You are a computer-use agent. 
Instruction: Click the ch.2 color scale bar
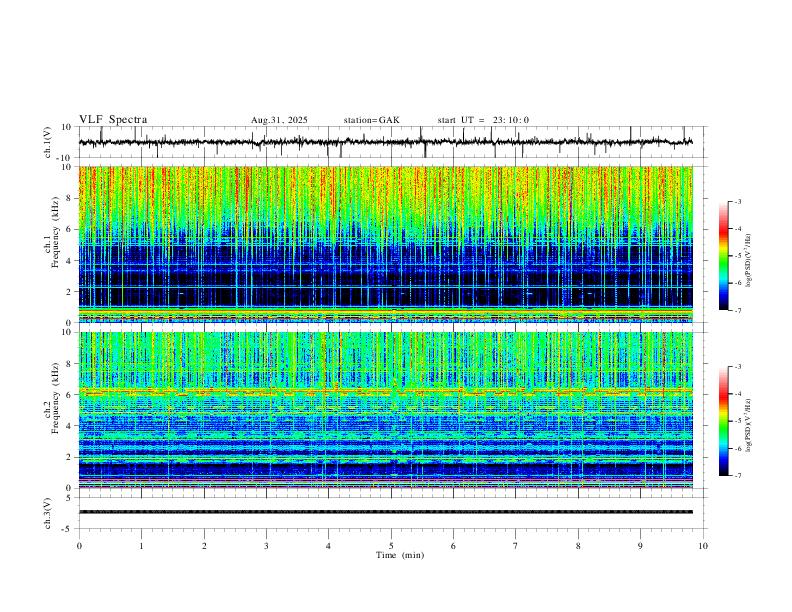[724, 421]
